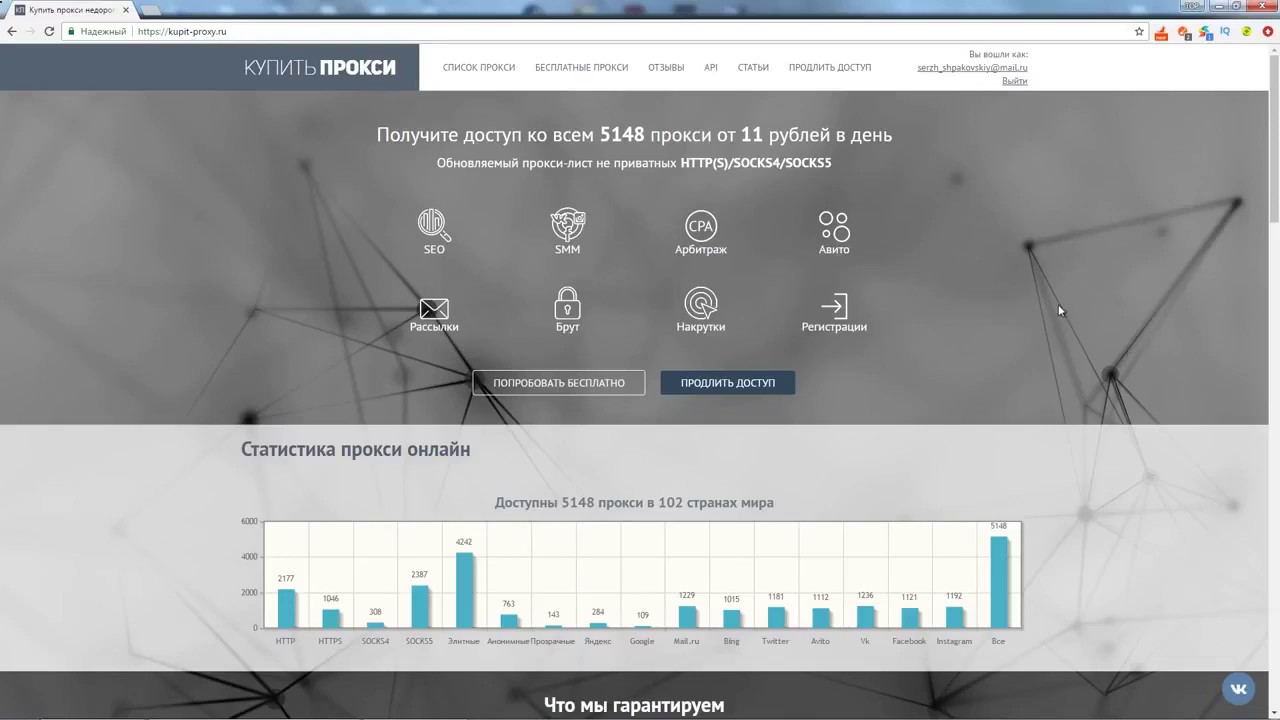
Task: Click the blue Продлить доступ button
Action: coord(728,383)
